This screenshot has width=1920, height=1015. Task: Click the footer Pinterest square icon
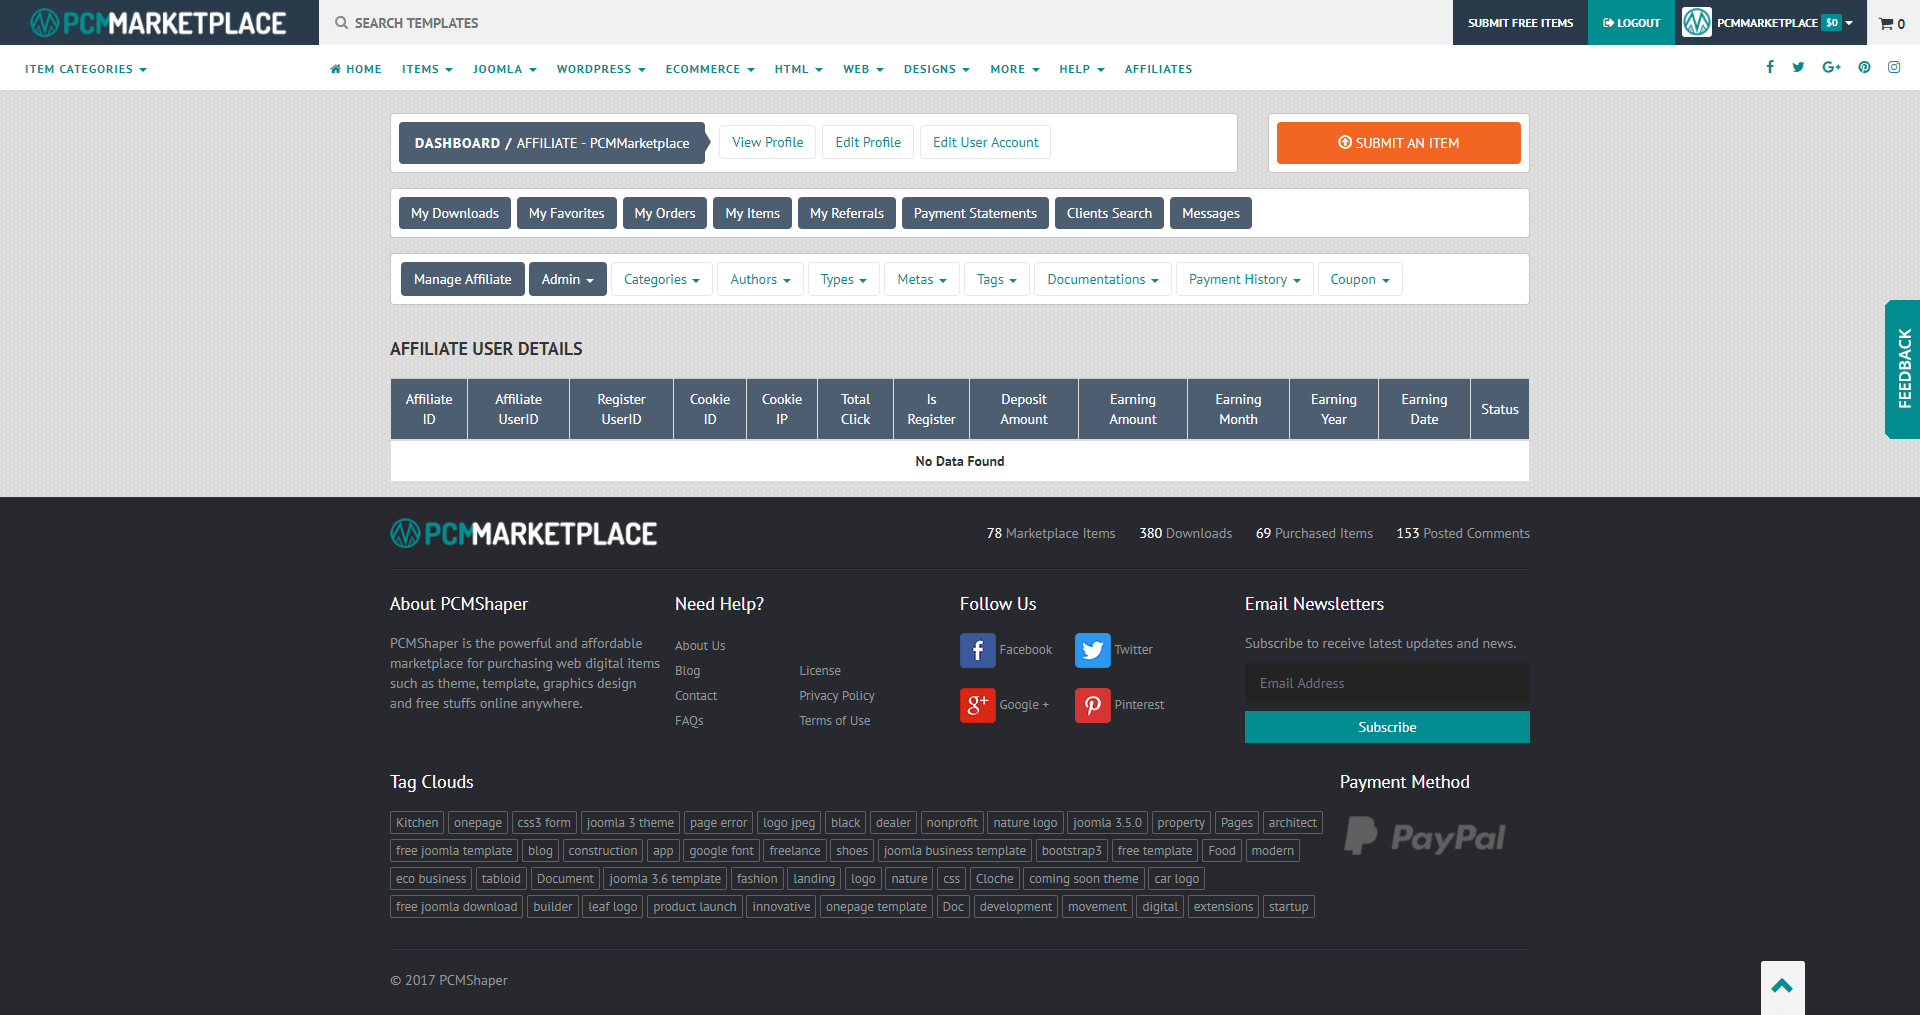[1092, 705]
